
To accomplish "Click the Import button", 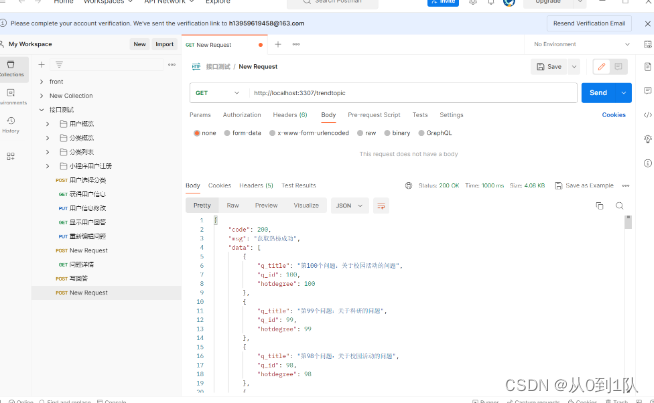I will 164,44.
